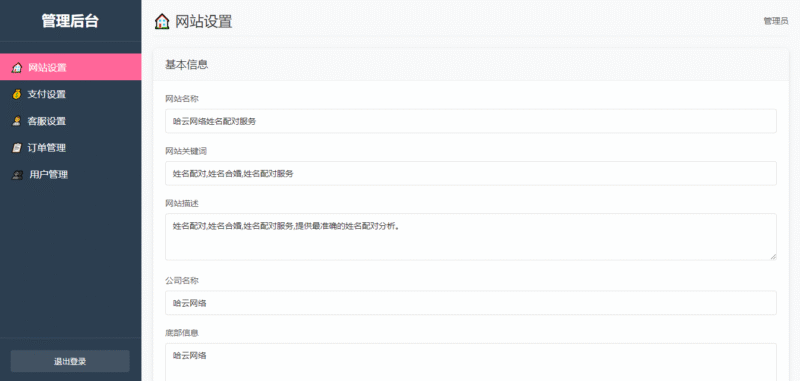Select 订单管理 from the sidebar
The width and height of the screenshot is (800, 381).
[70, 148]
